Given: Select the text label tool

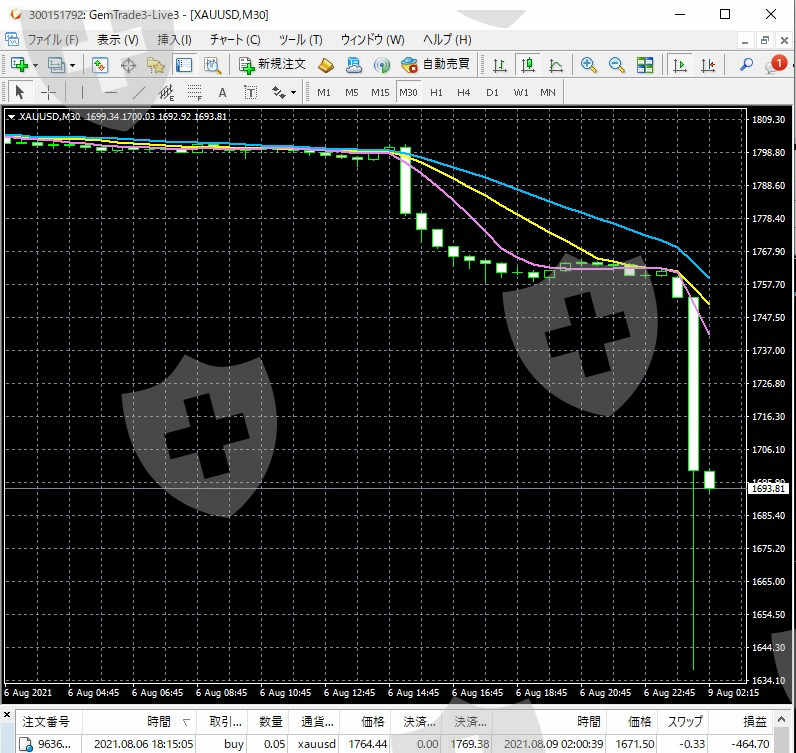Looking at the screenshot, I should coord(222,92).
